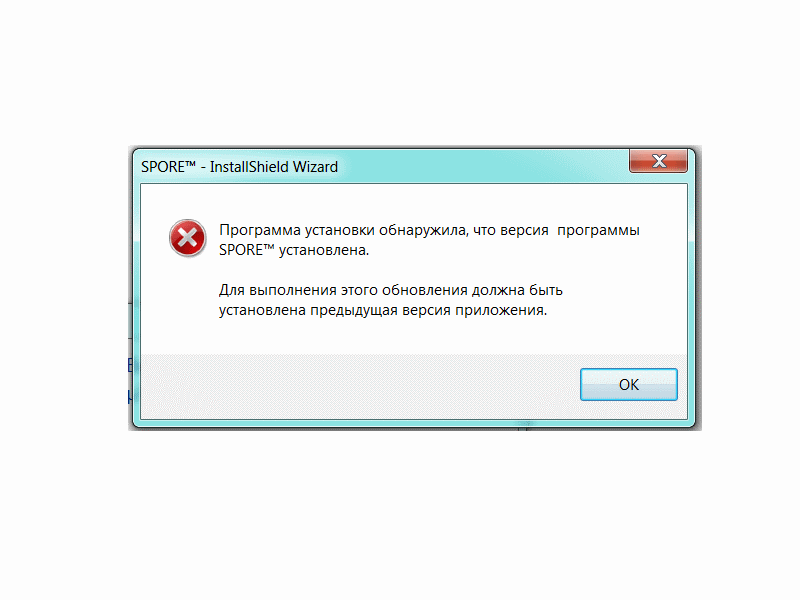The width and height of the screenshot is (800, 600).
Task: Click the word программы ending the first line
Action: (598, 231)
